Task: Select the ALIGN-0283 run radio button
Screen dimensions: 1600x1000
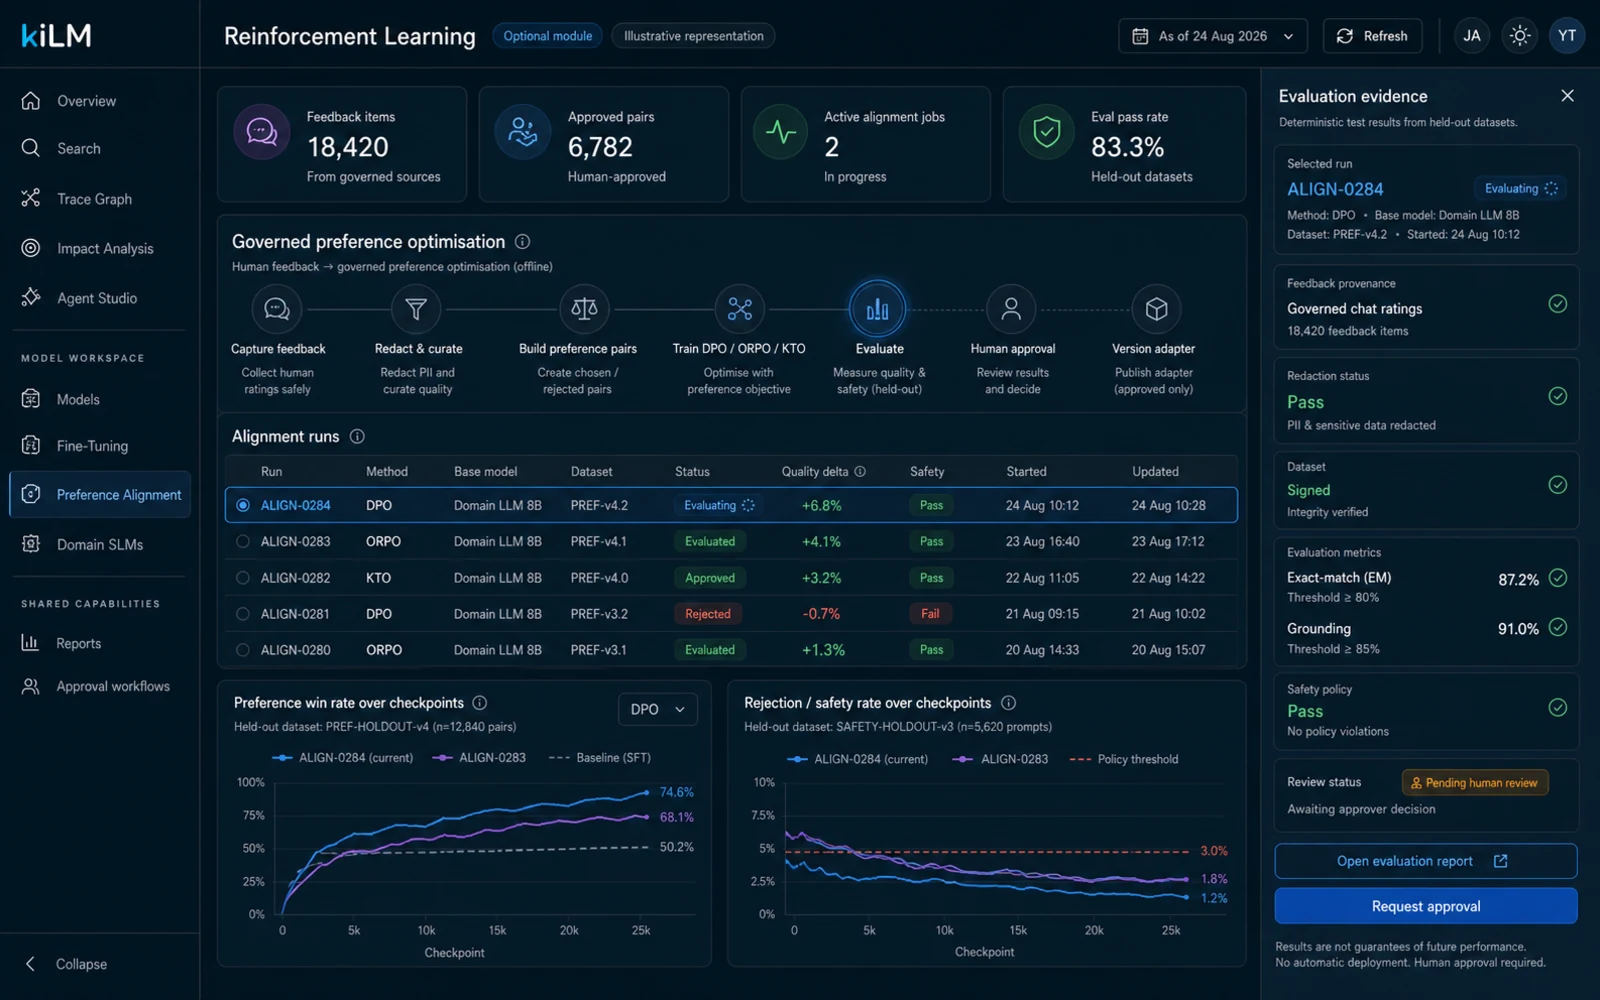Action: [x=243, y=541]
